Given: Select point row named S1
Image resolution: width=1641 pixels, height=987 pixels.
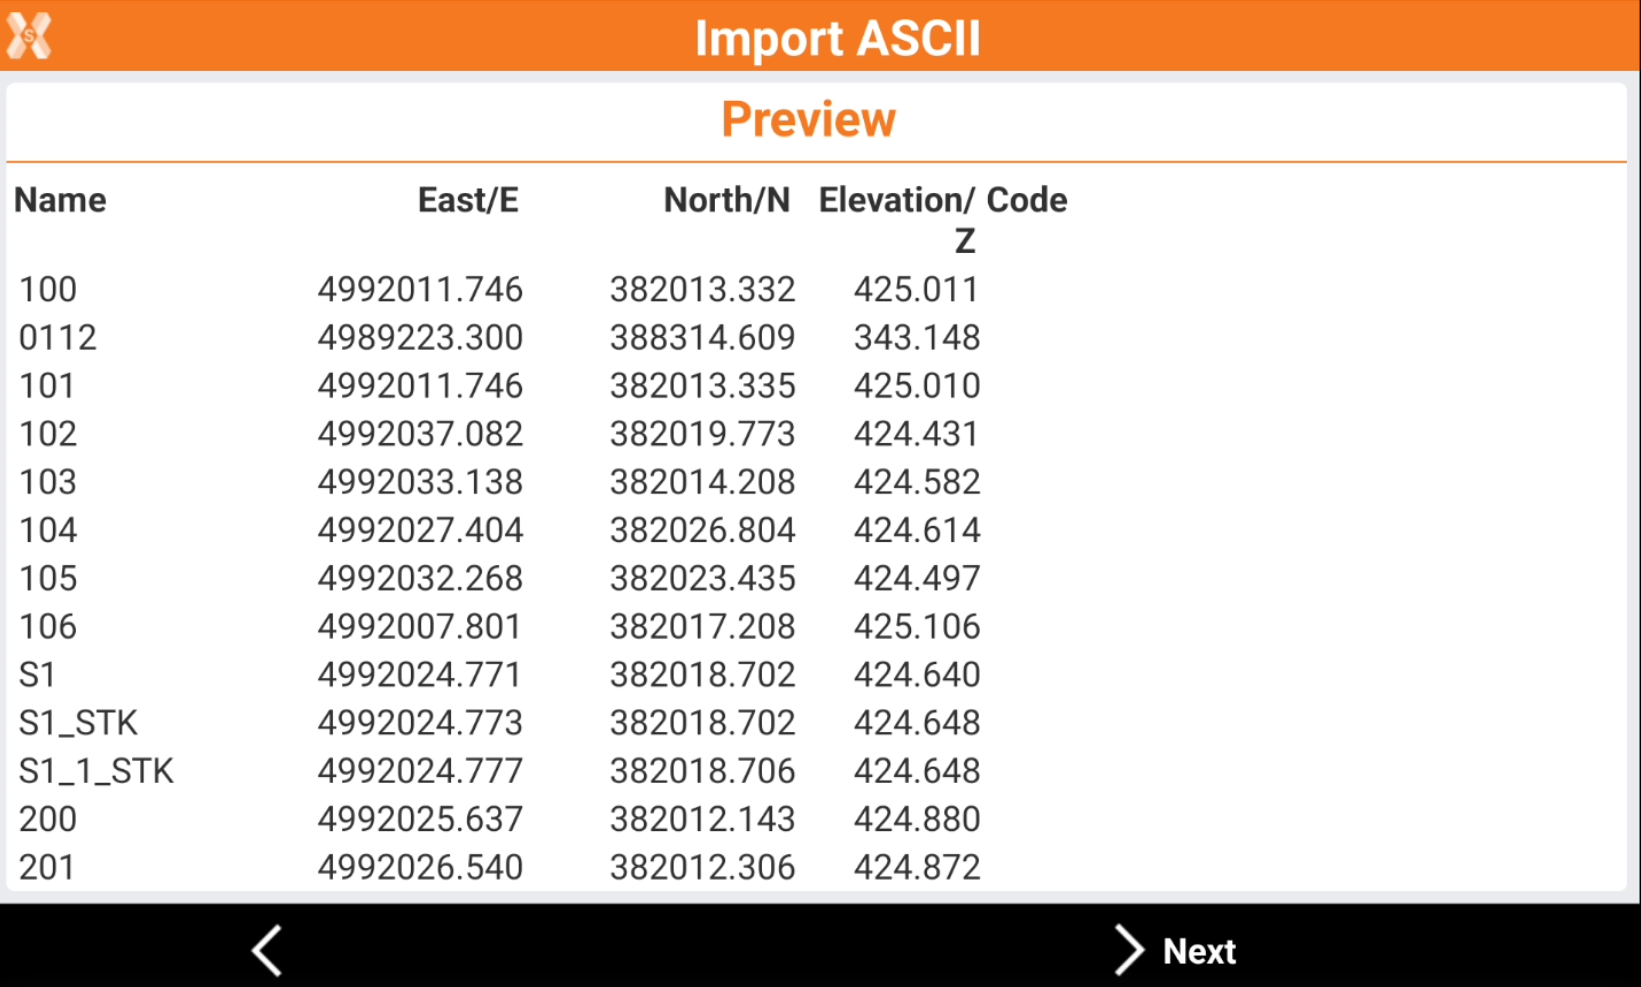Looking at the screenshot, I should pos(37,675).
